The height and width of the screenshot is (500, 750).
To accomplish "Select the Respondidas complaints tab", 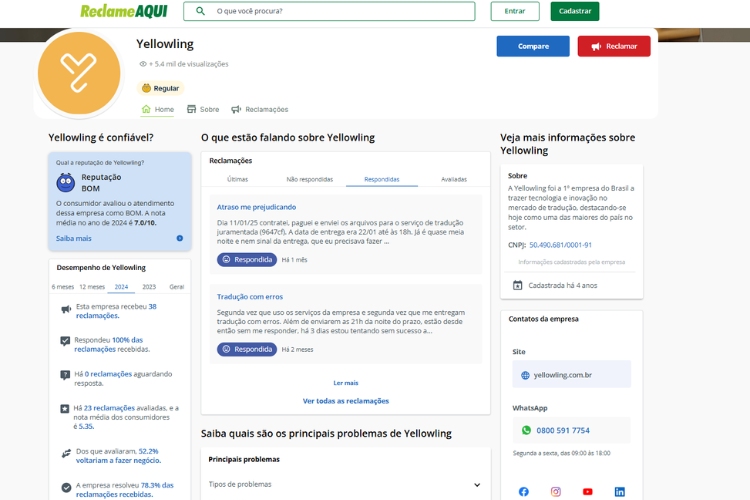I will click(x=382, y=179).
